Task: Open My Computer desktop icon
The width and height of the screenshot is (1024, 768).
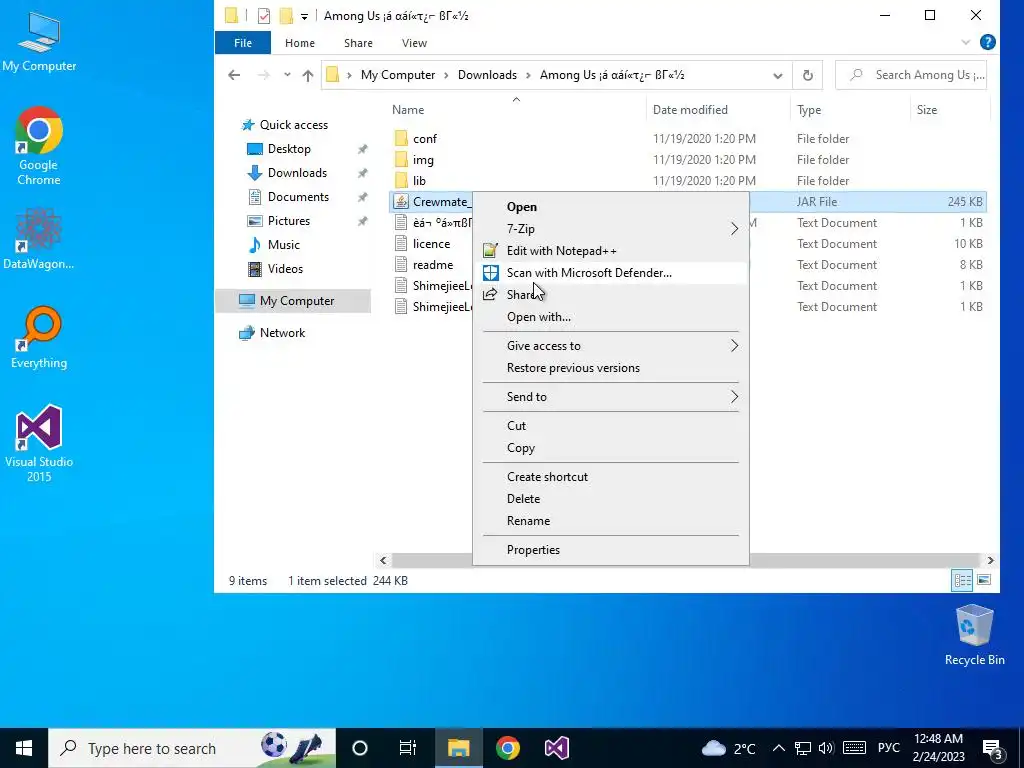Action: coord(39,41)
